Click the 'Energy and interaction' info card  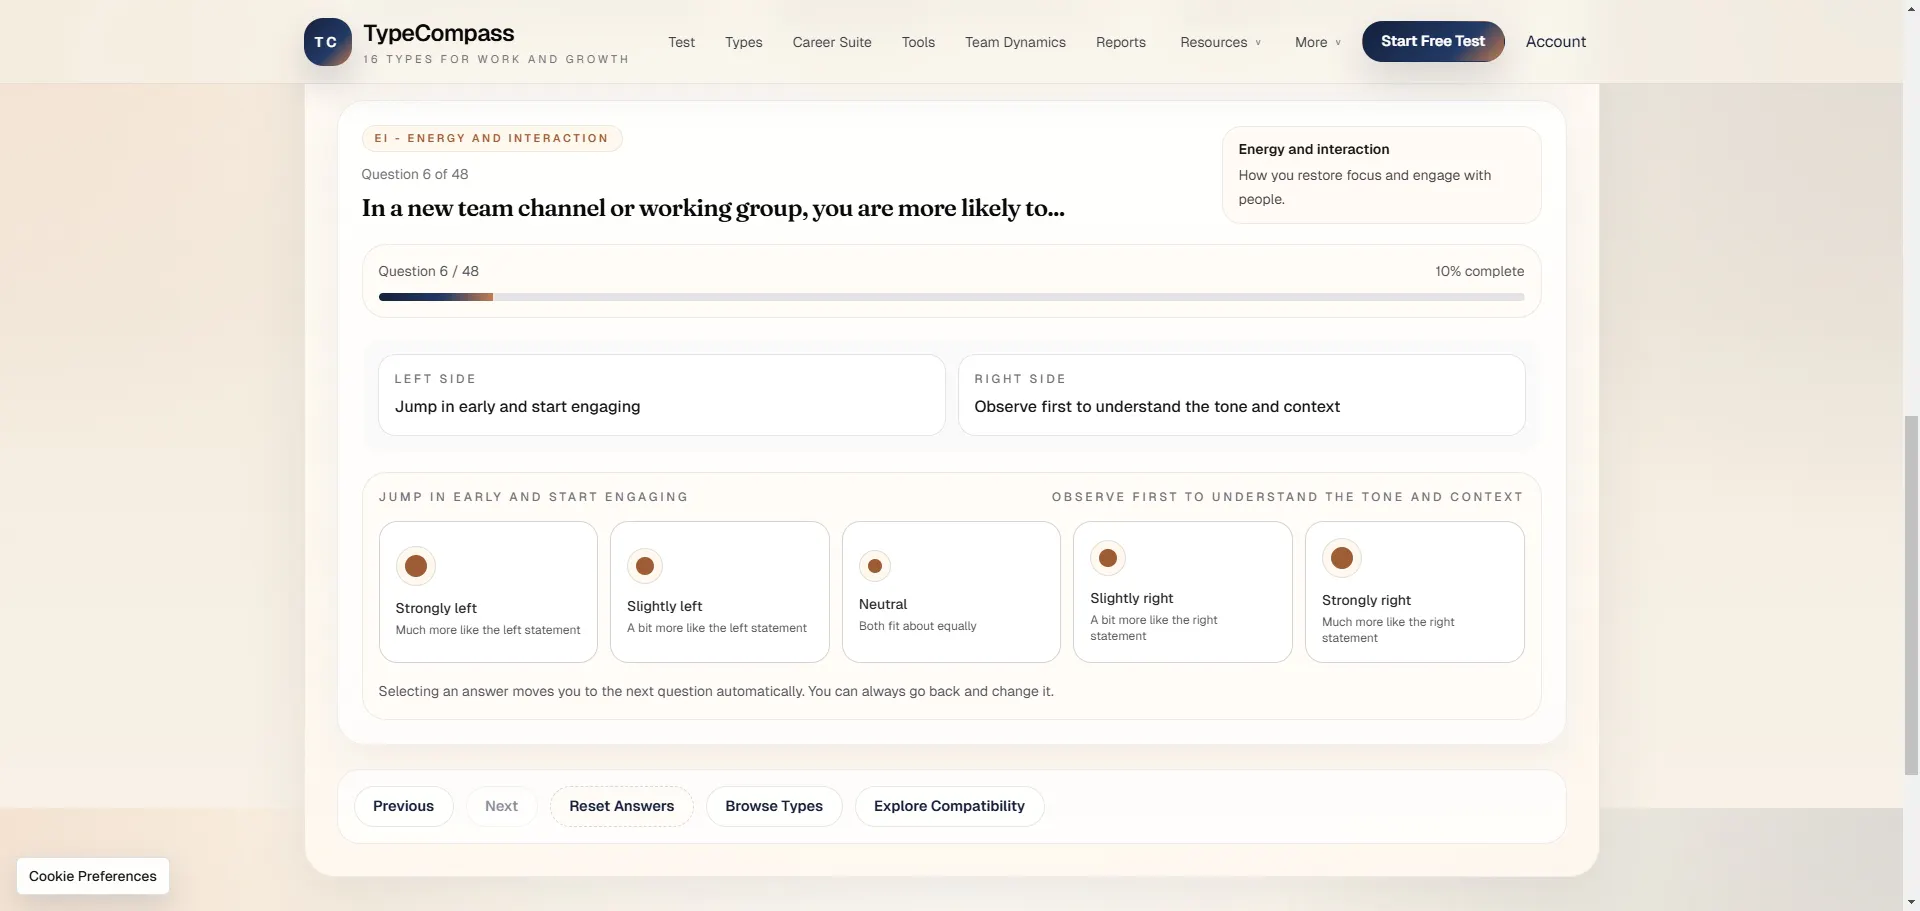coord(1381,174)
